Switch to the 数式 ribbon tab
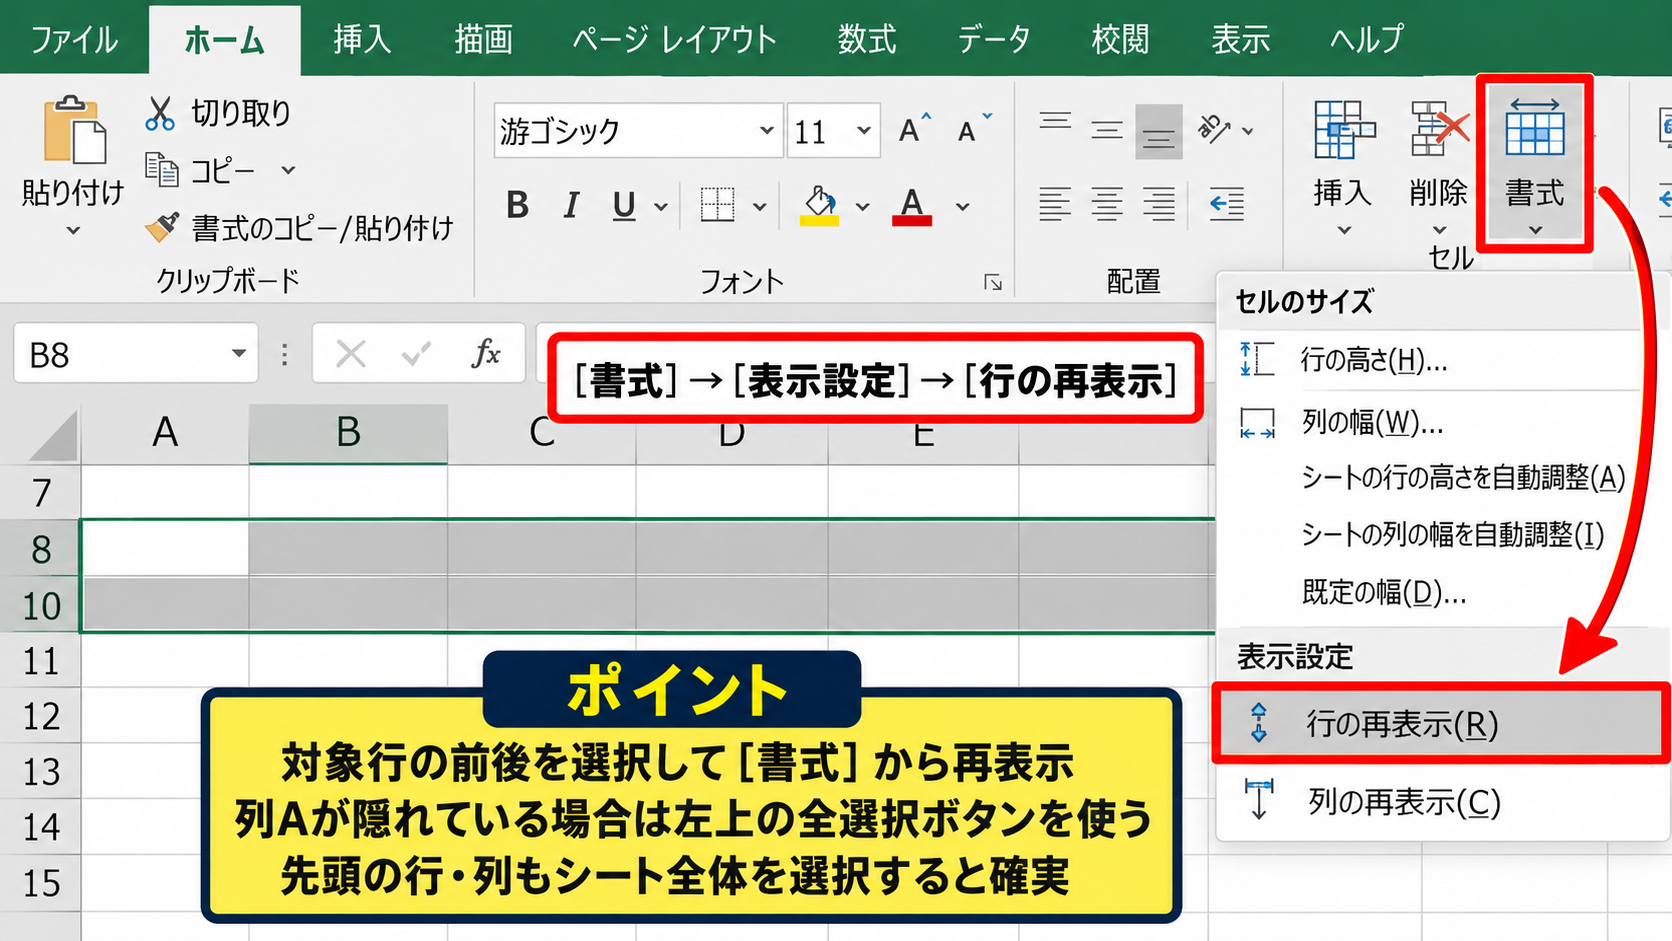Image resolution: width=1672 pixels, height=941 pixels. point(867,39)
